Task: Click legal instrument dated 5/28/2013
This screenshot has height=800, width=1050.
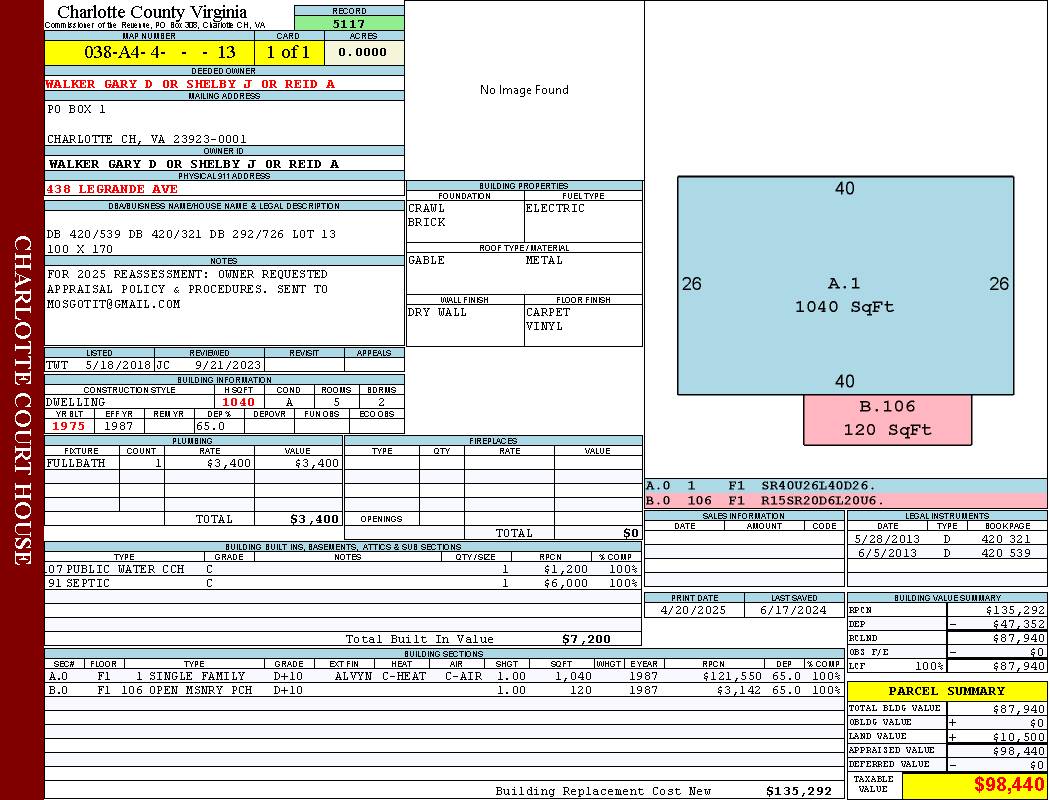Action: [x=945, y=539]
